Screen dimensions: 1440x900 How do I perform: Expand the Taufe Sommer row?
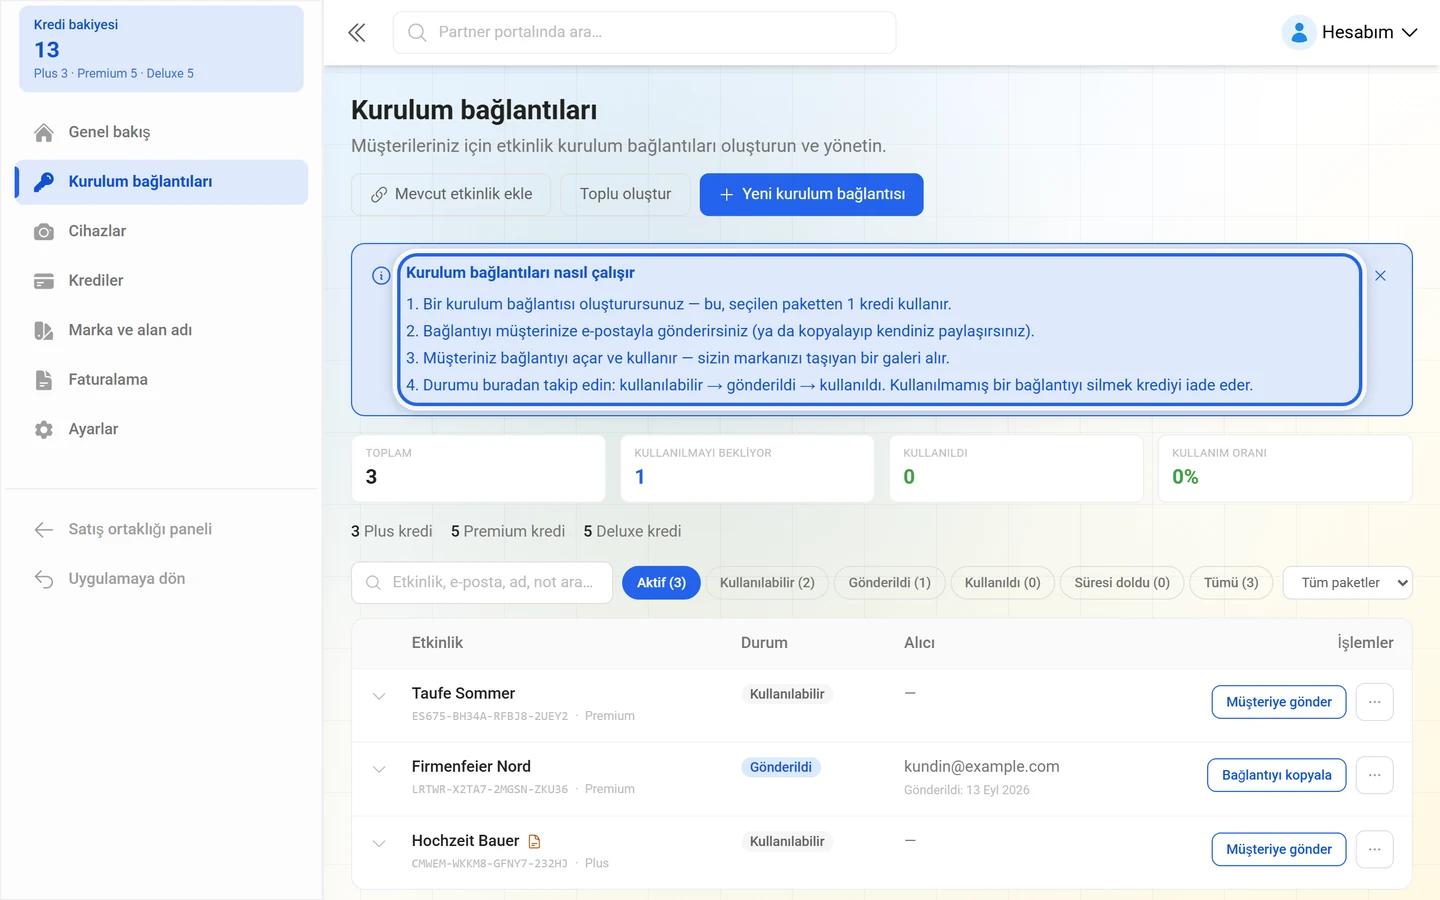click(x=379, y=696)
